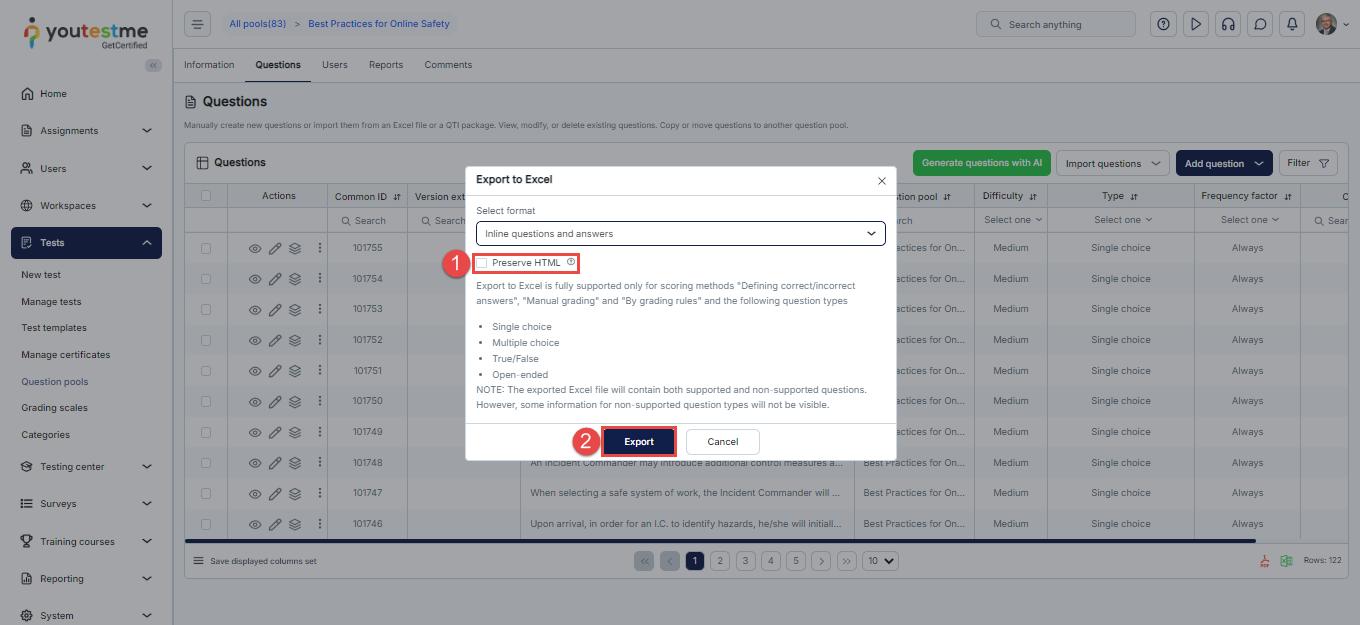The width and height of the screenshot is (1360, 625).
Task: Click the play video tutorial icon
Action: tap(1195, 24)
